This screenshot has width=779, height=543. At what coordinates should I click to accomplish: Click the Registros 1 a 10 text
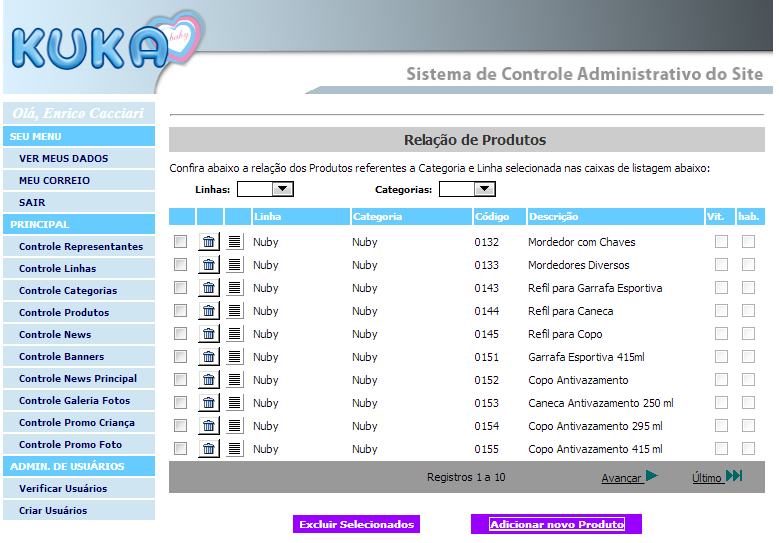pos(466,477)
